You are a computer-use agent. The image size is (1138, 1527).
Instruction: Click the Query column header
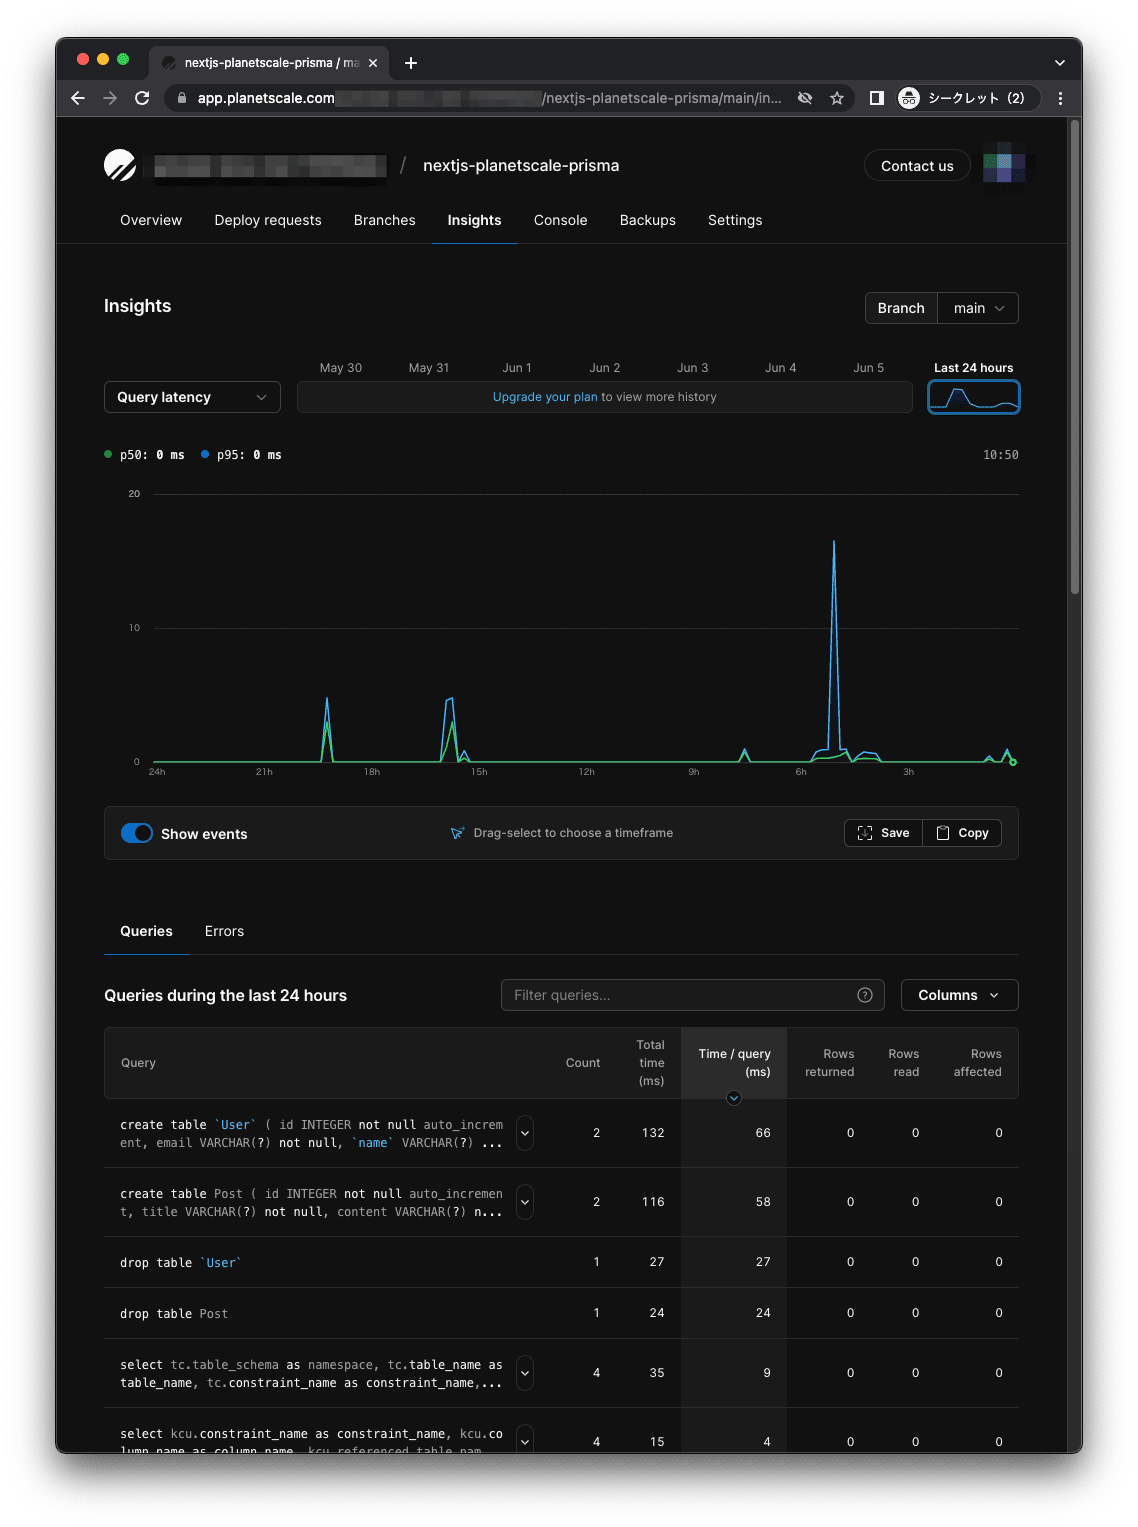(x=138, y=1063)
